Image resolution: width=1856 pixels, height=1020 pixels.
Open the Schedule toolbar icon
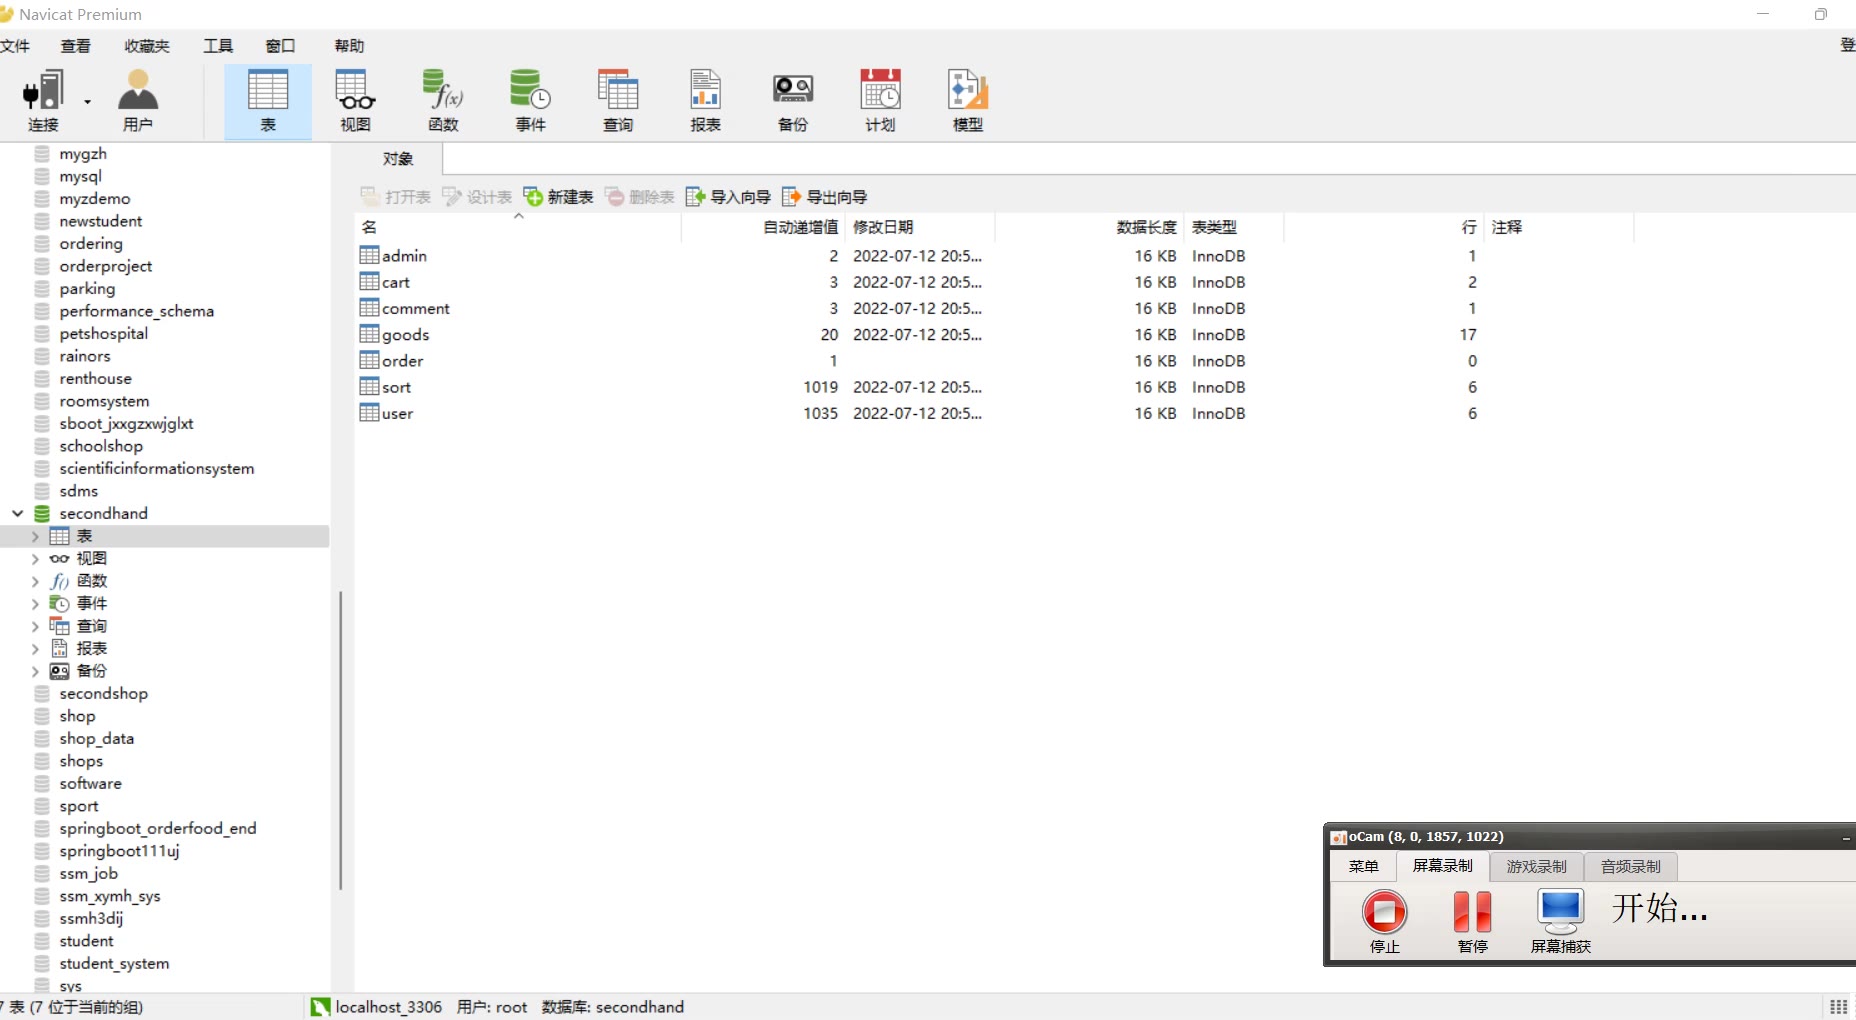880,100
